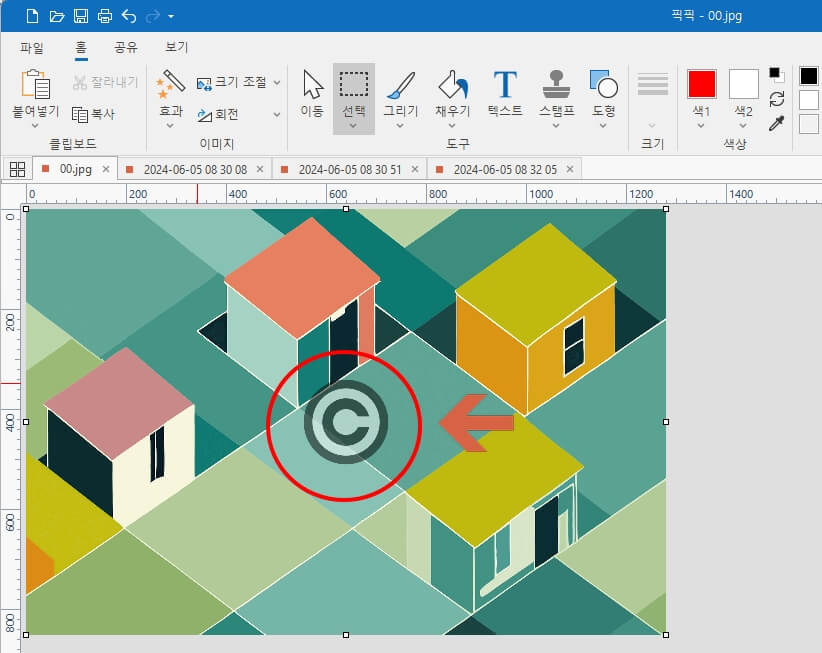
Task: Click the Print icon
Action: pyautogui.click(x=105, y=16)
